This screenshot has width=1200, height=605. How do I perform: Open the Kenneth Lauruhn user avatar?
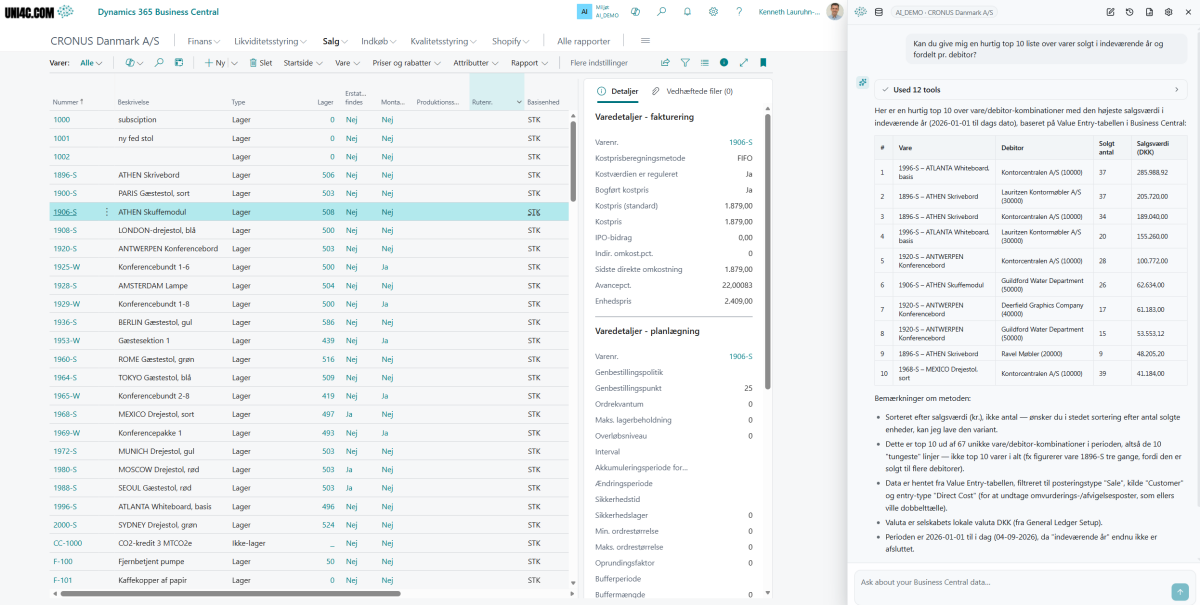click(x=835, y=12)
